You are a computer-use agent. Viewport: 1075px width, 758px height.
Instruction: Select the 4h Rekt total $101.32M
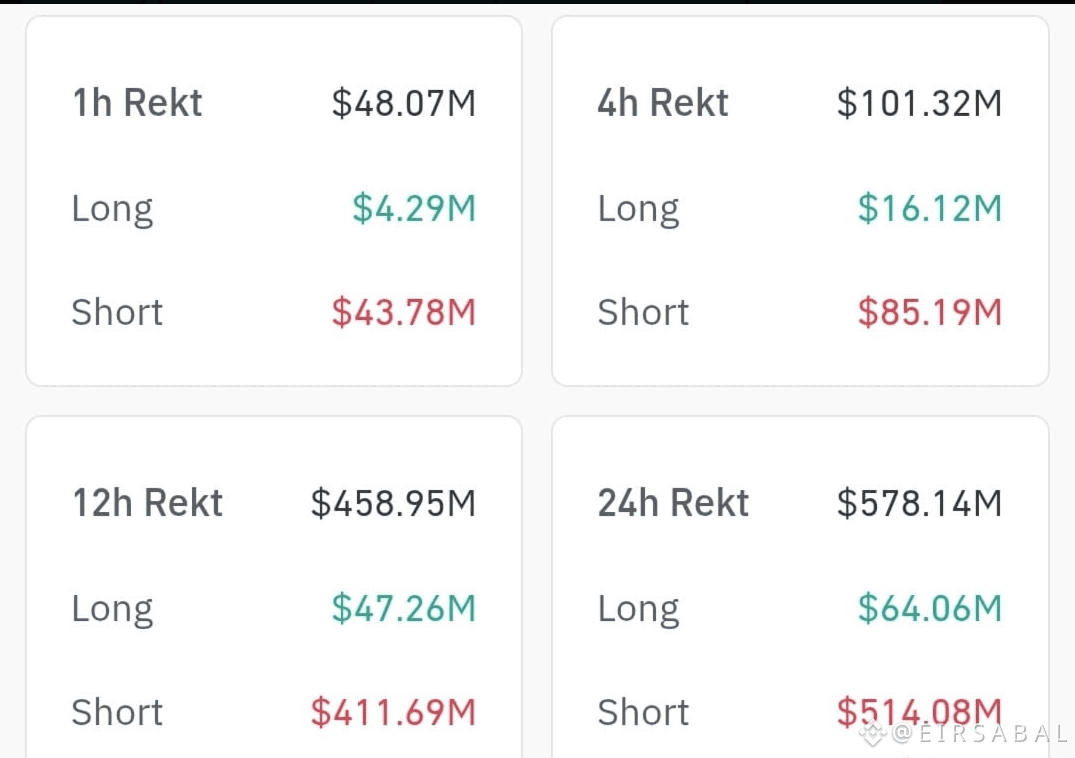(x=919, y=103)
